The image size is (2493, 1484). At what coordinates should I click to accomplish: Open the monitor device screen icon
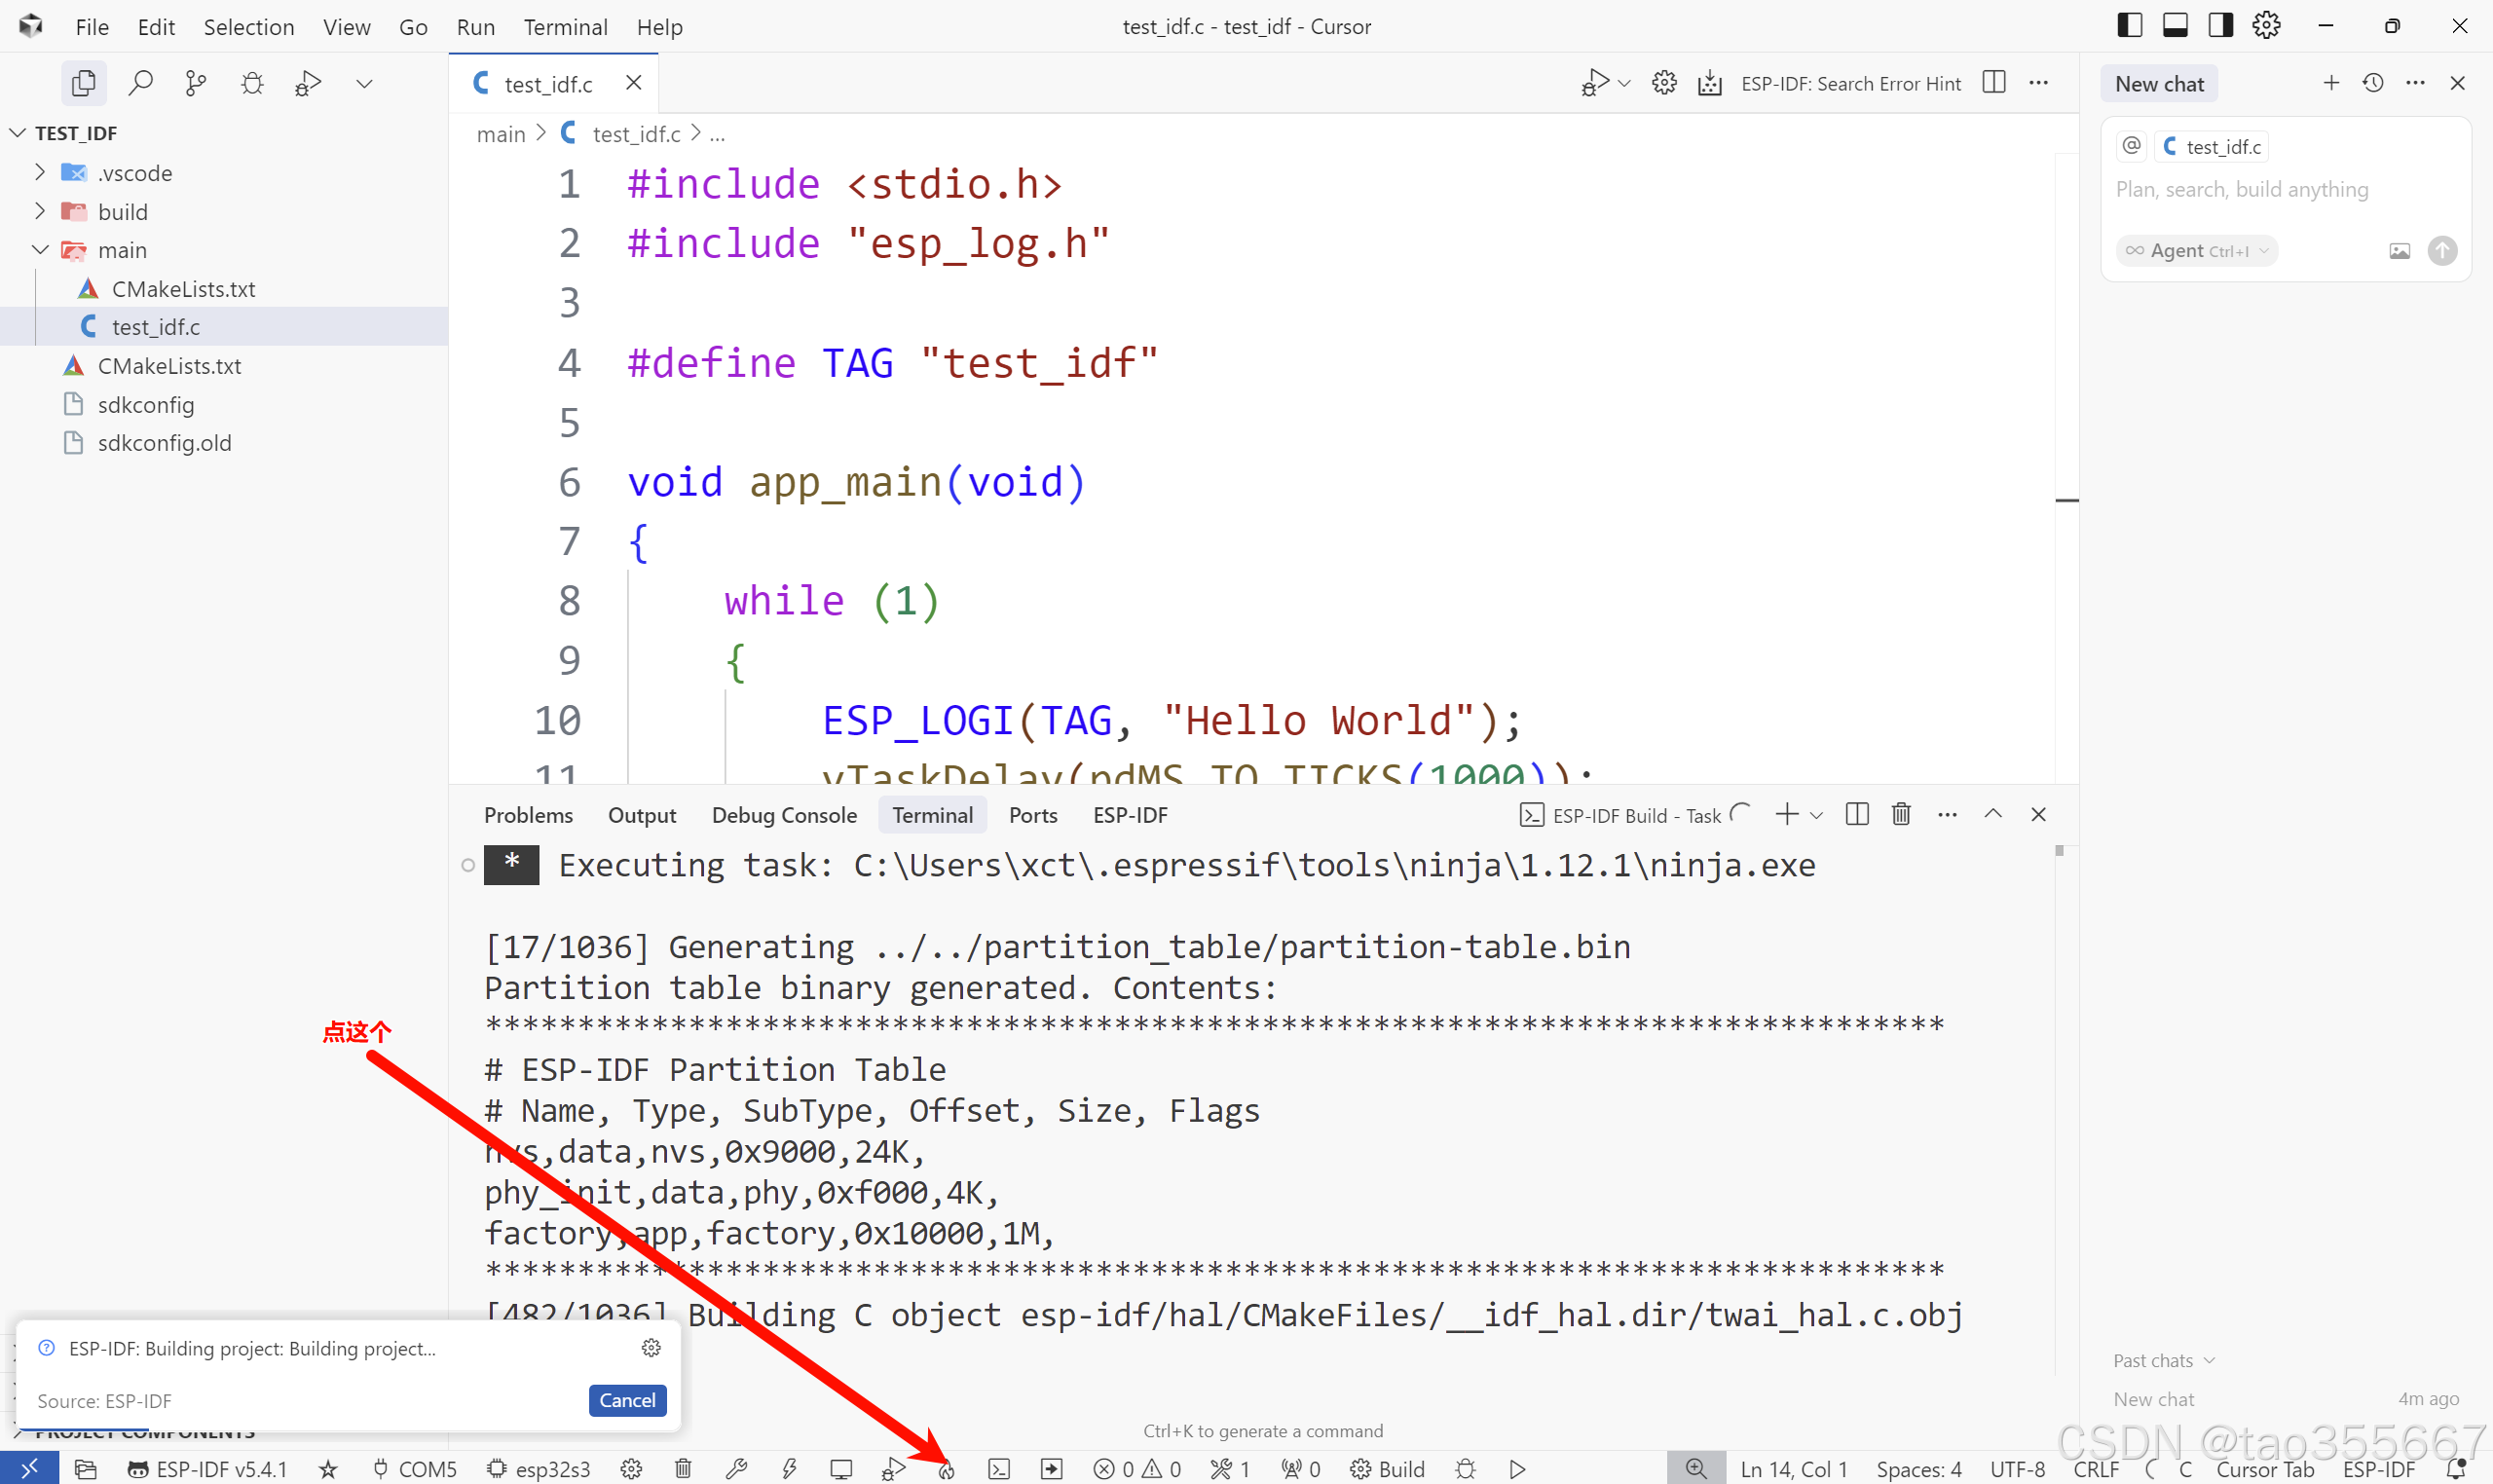pyautogui.click(x=841, y=1469)
